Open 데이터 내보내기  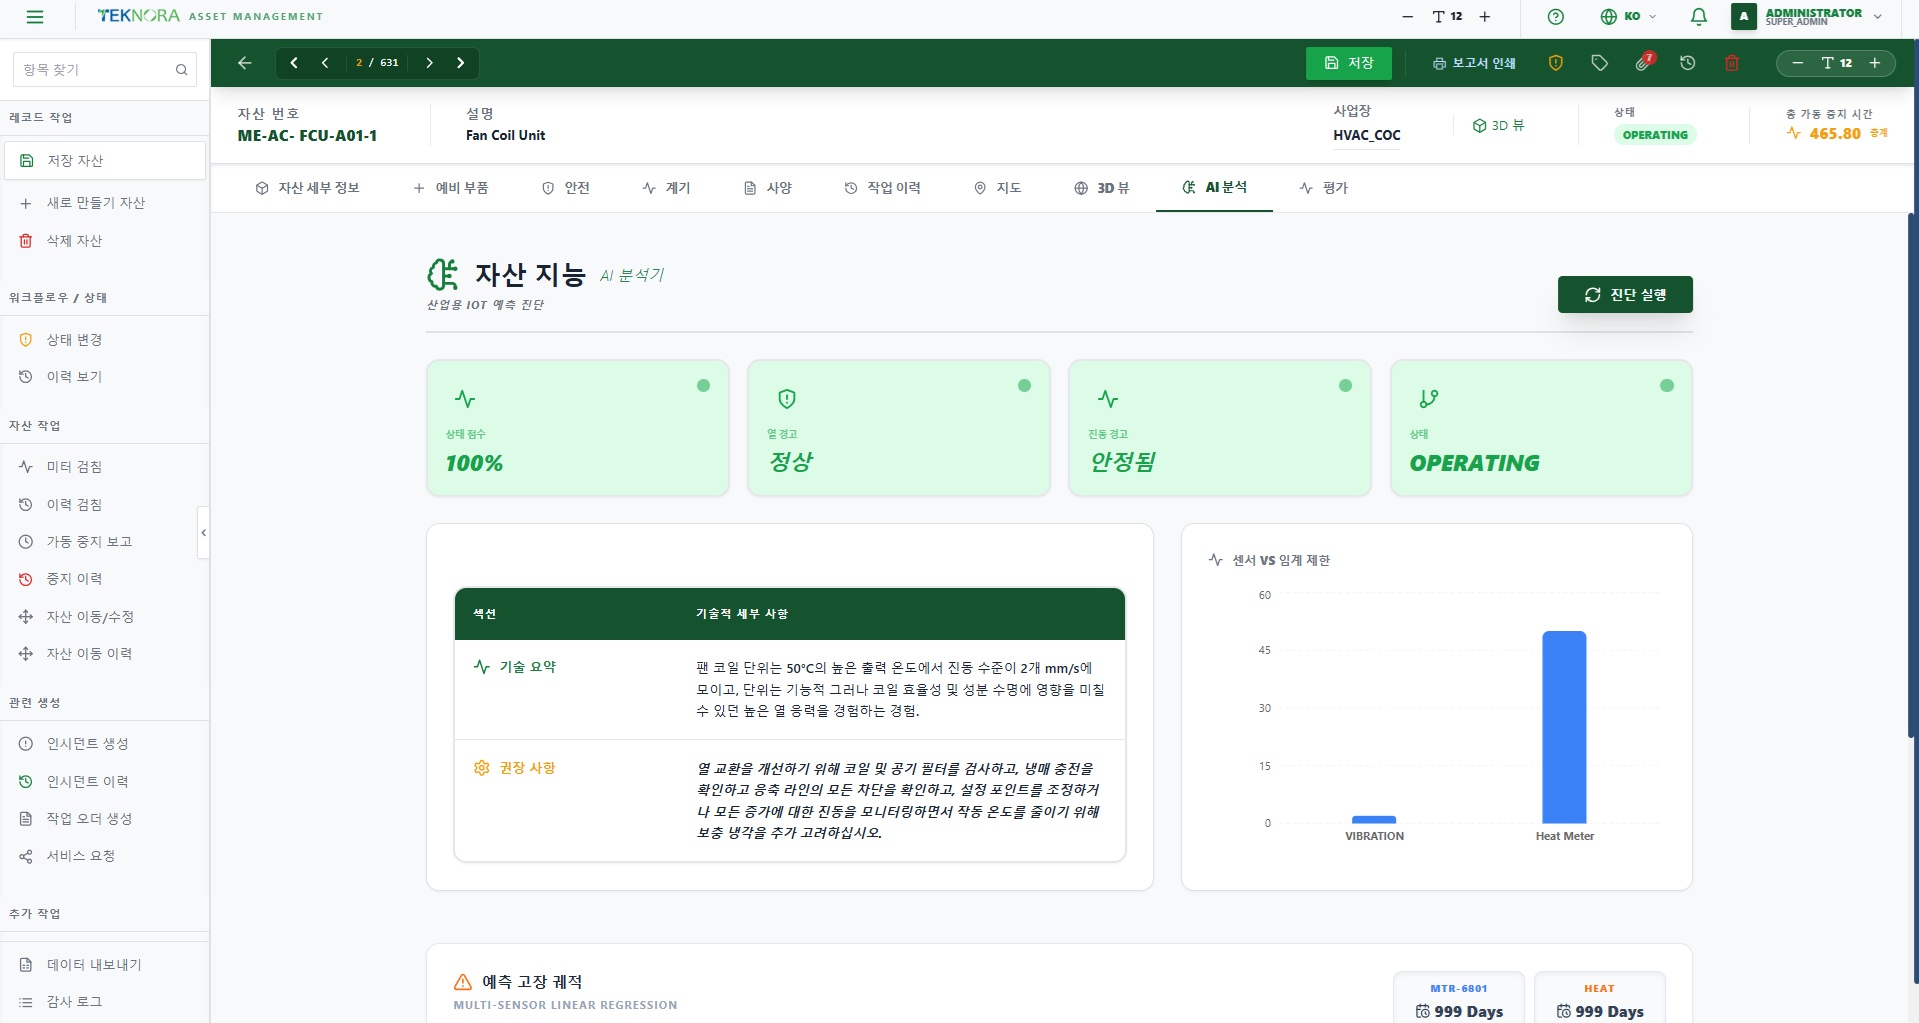(x=104, y=965)
